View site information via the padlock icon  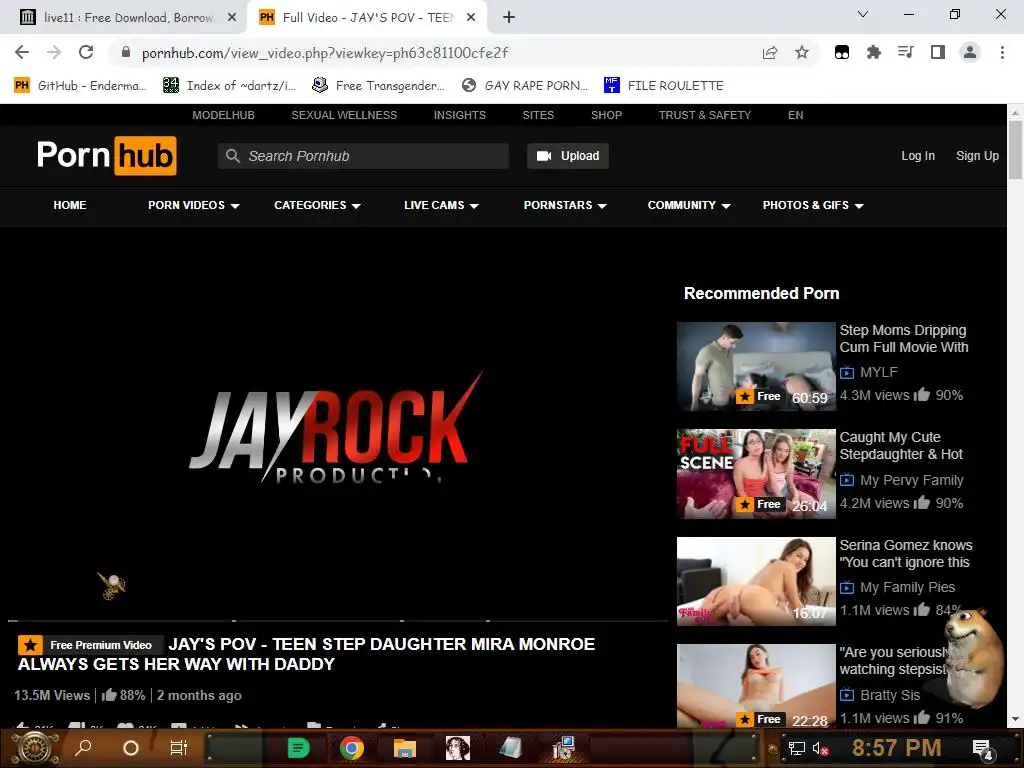[x=126, y=52]
